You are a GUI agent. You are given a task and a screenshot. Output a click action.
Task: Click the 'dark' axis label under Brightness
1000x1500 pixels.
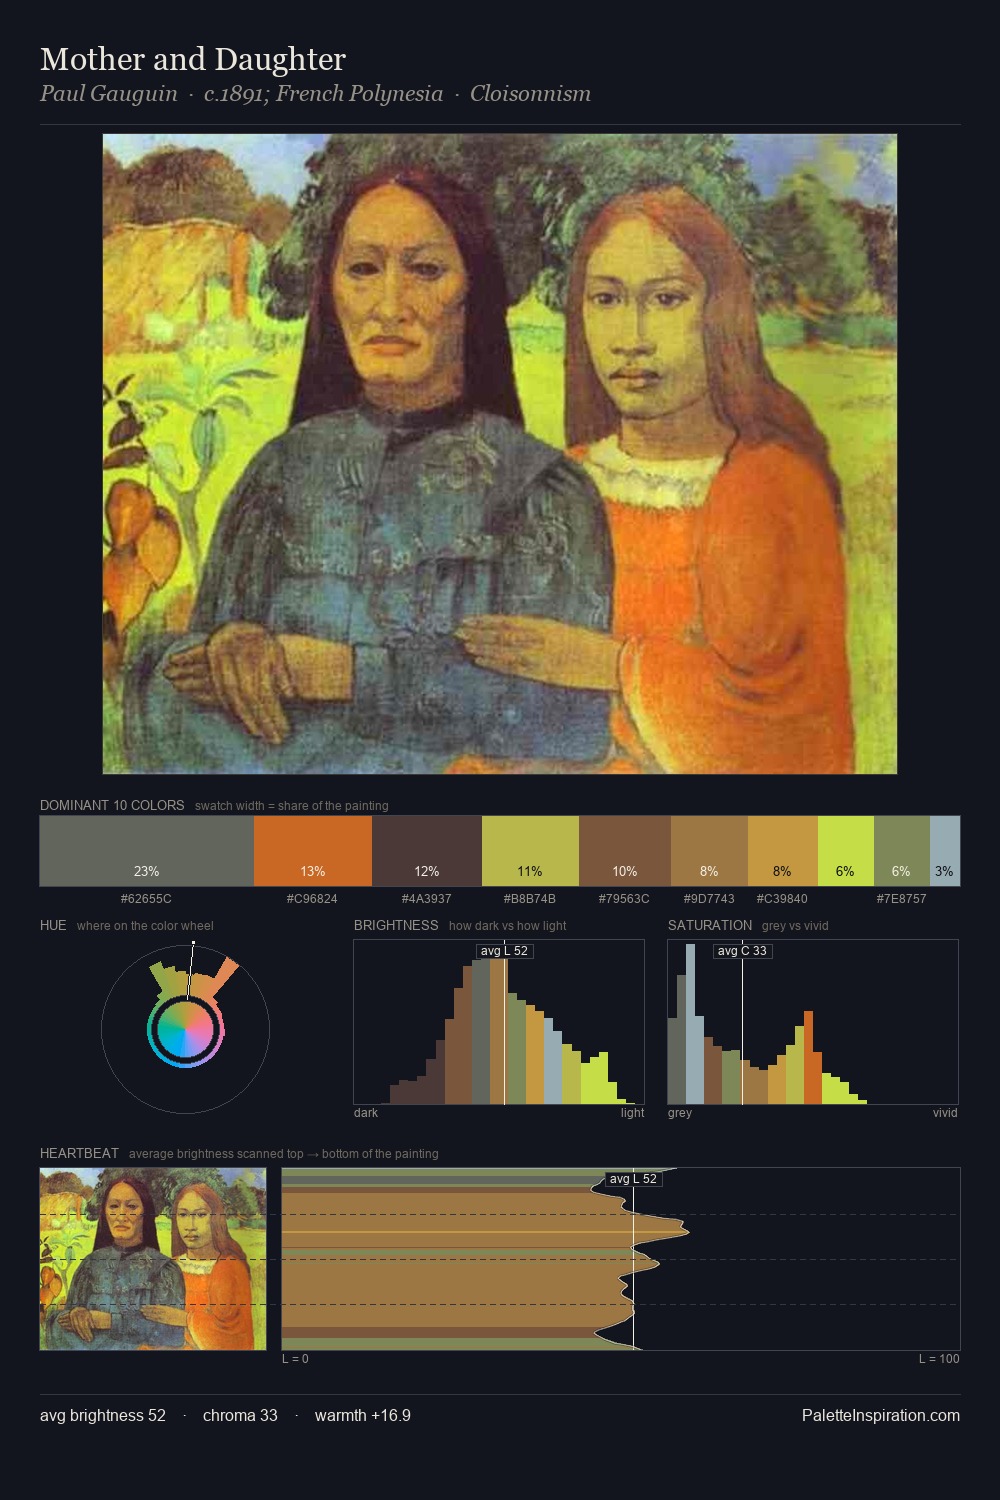(366, 1113)
